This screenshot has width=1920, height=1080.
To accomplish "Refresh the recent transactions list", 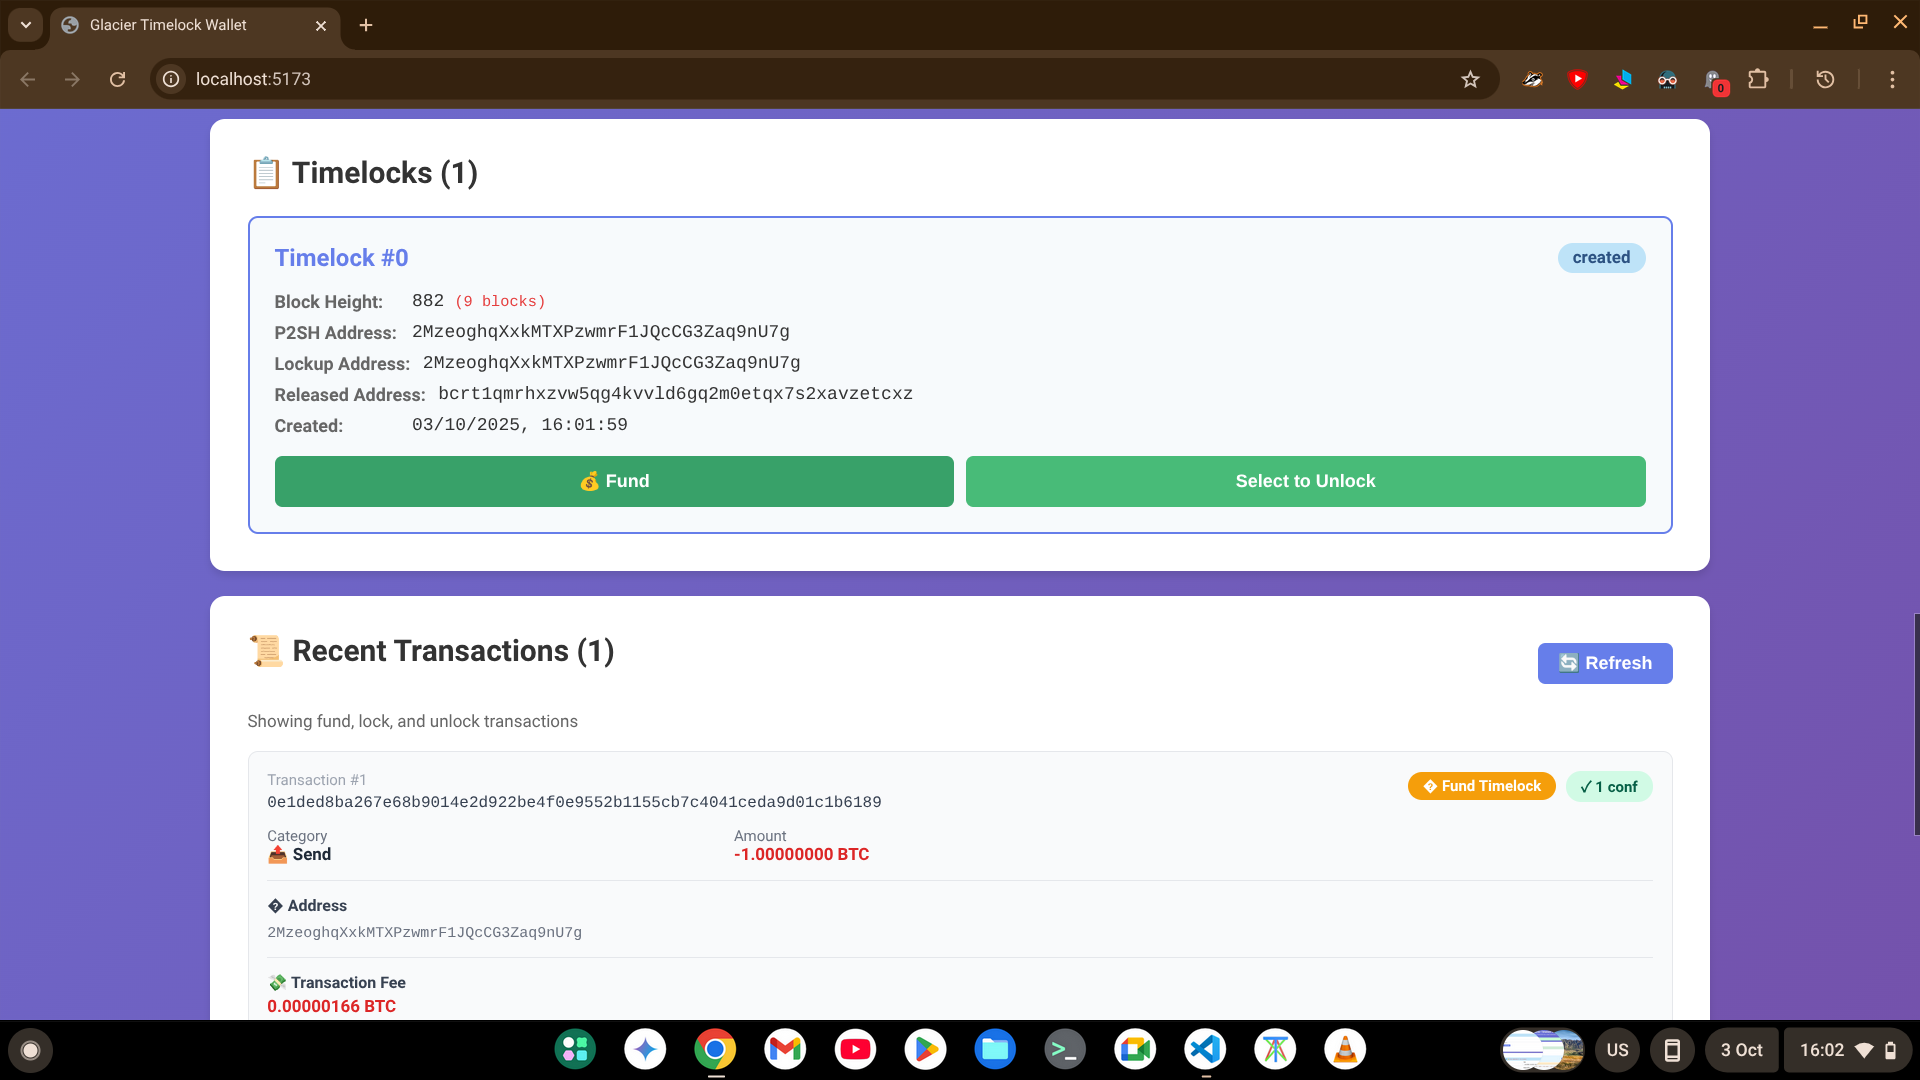I will [1604, 663].
